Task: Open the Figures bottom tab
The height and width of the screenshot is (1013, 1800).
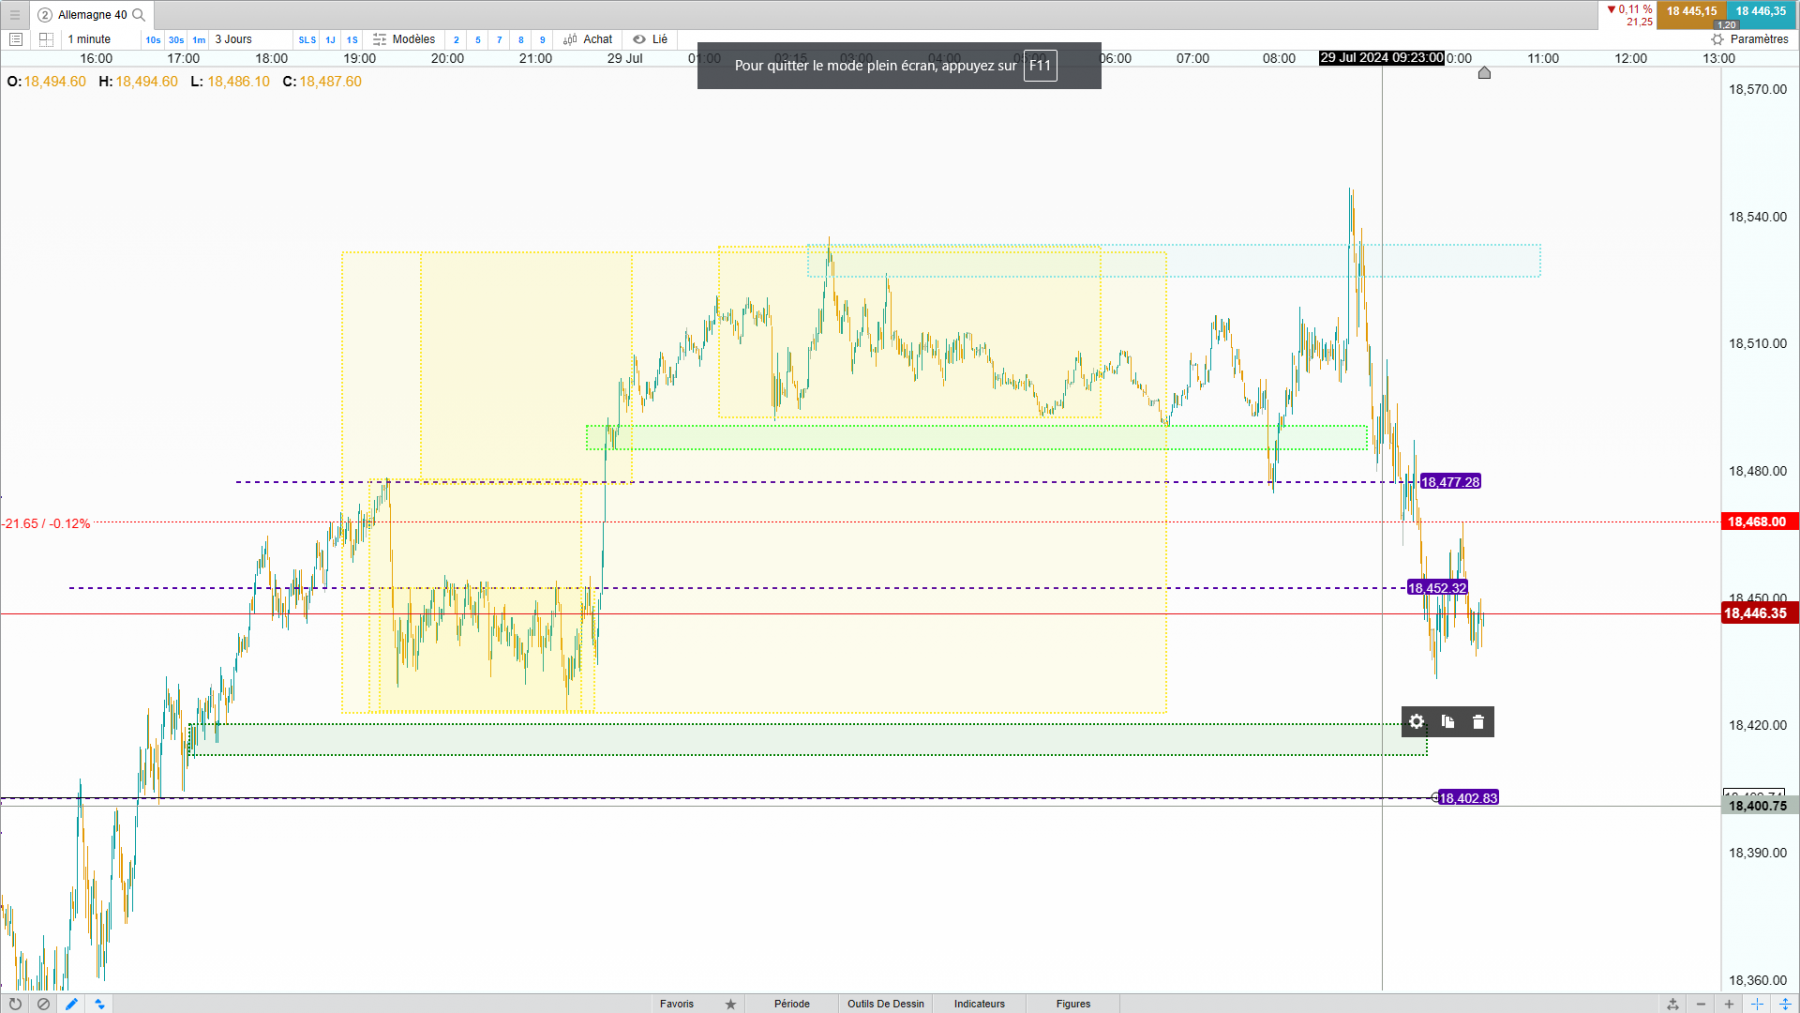Action: point(1073,1004)
